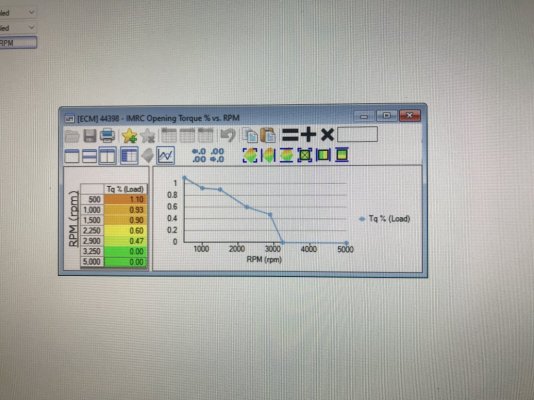Toggle the line chart view icon
The image size is (534, 400).
166,156
